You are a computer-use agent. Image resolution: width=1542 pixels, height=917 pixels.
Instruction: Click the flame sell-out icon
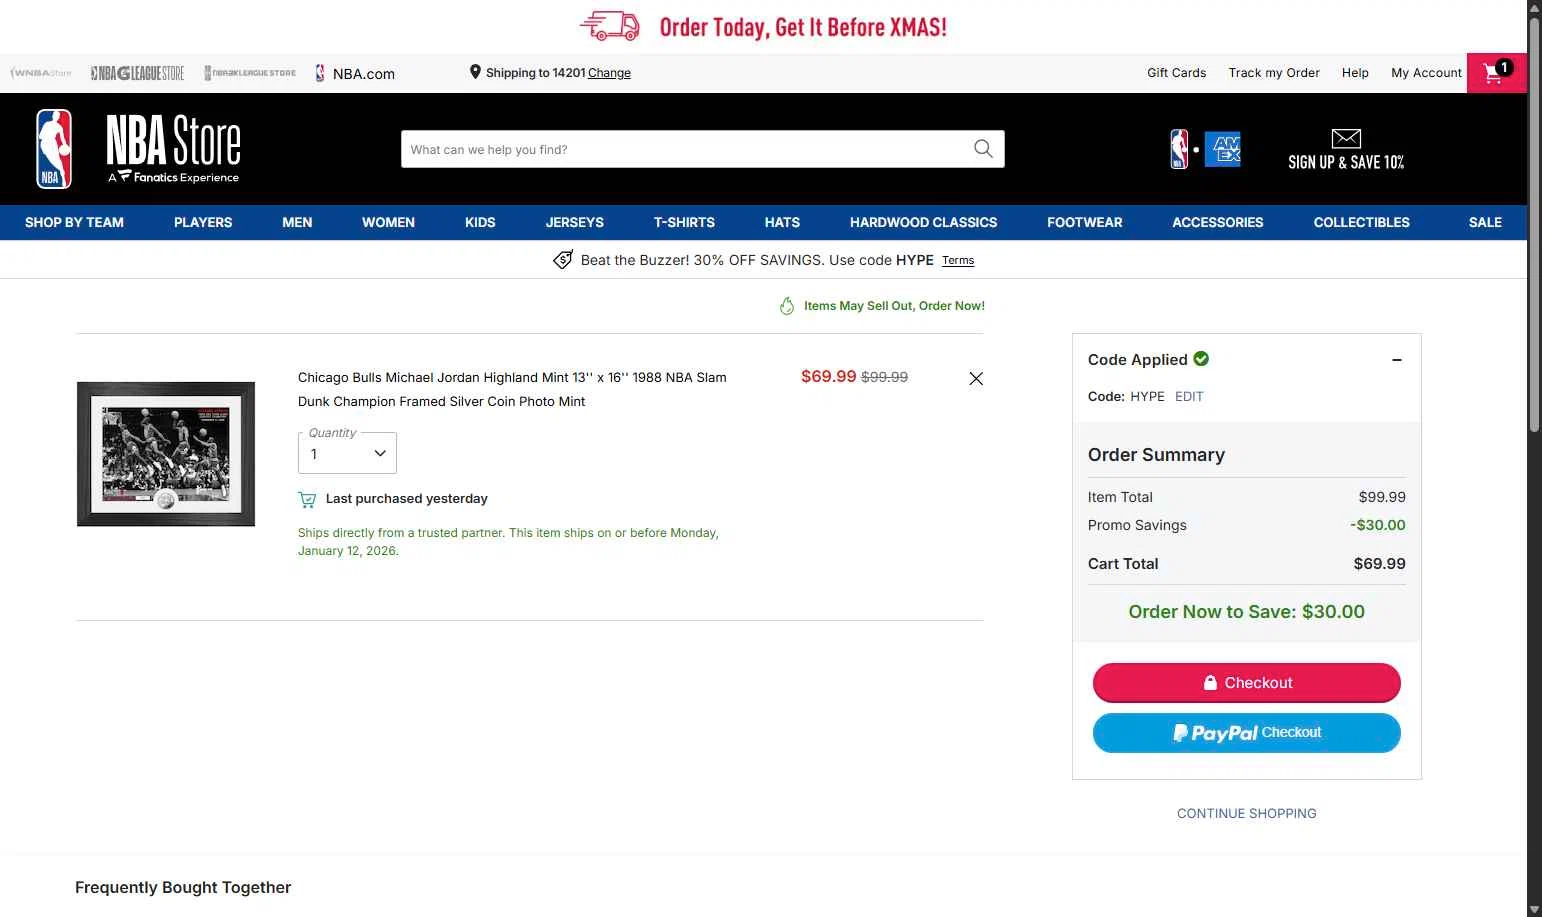click(787, 306)
